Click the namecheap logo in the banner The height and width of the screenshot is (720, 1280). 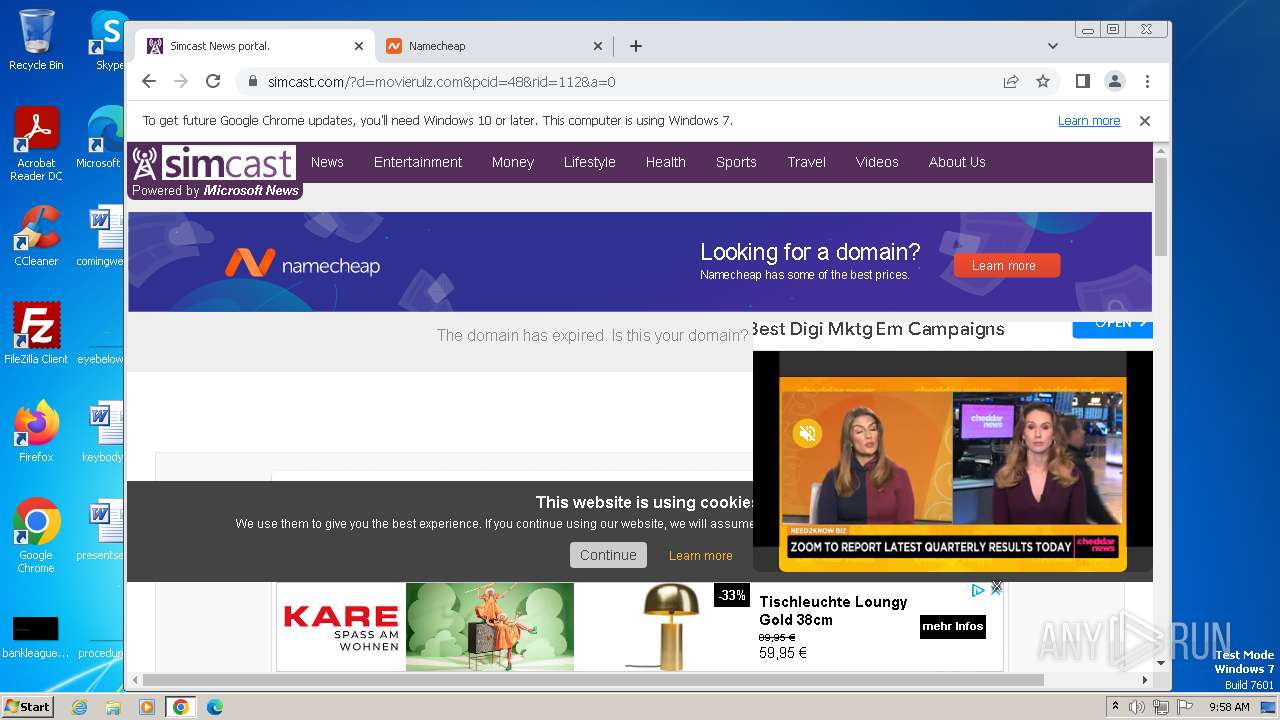302,264
